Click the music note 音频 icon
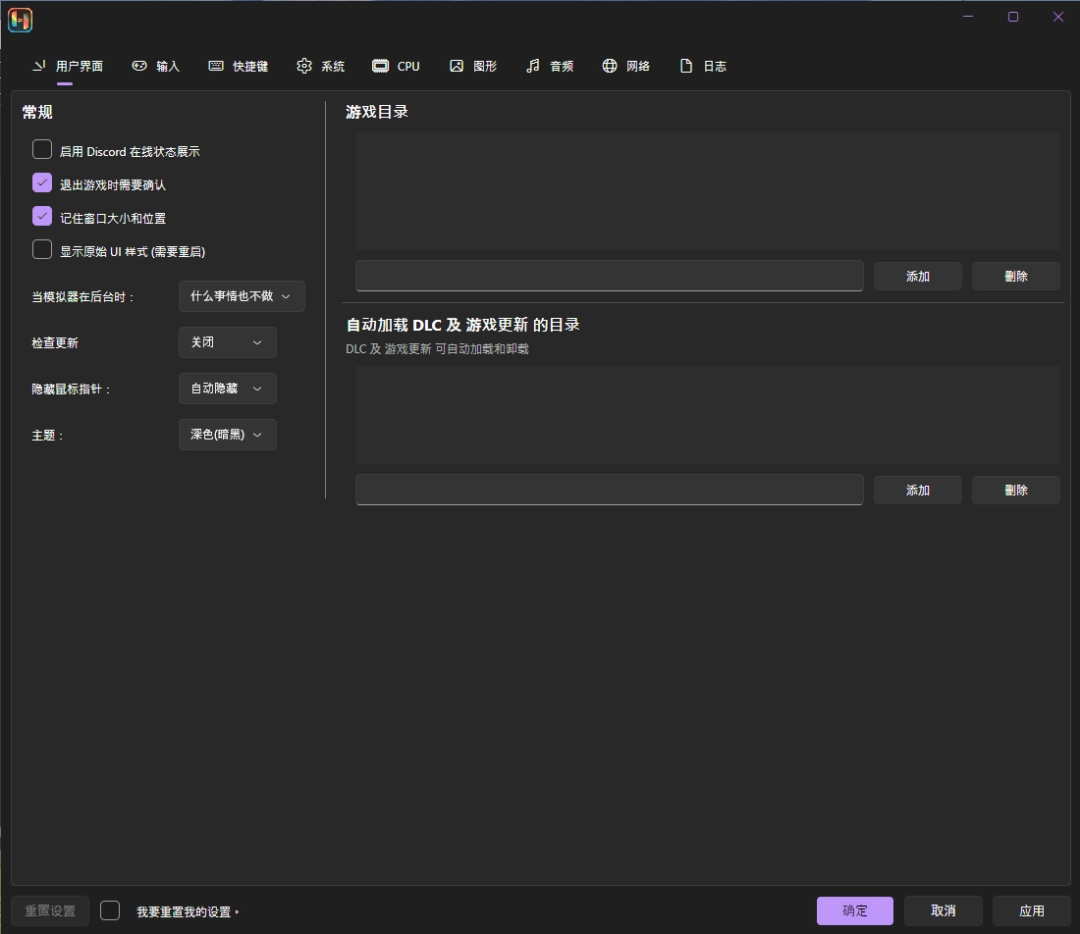 click(533, 66)
